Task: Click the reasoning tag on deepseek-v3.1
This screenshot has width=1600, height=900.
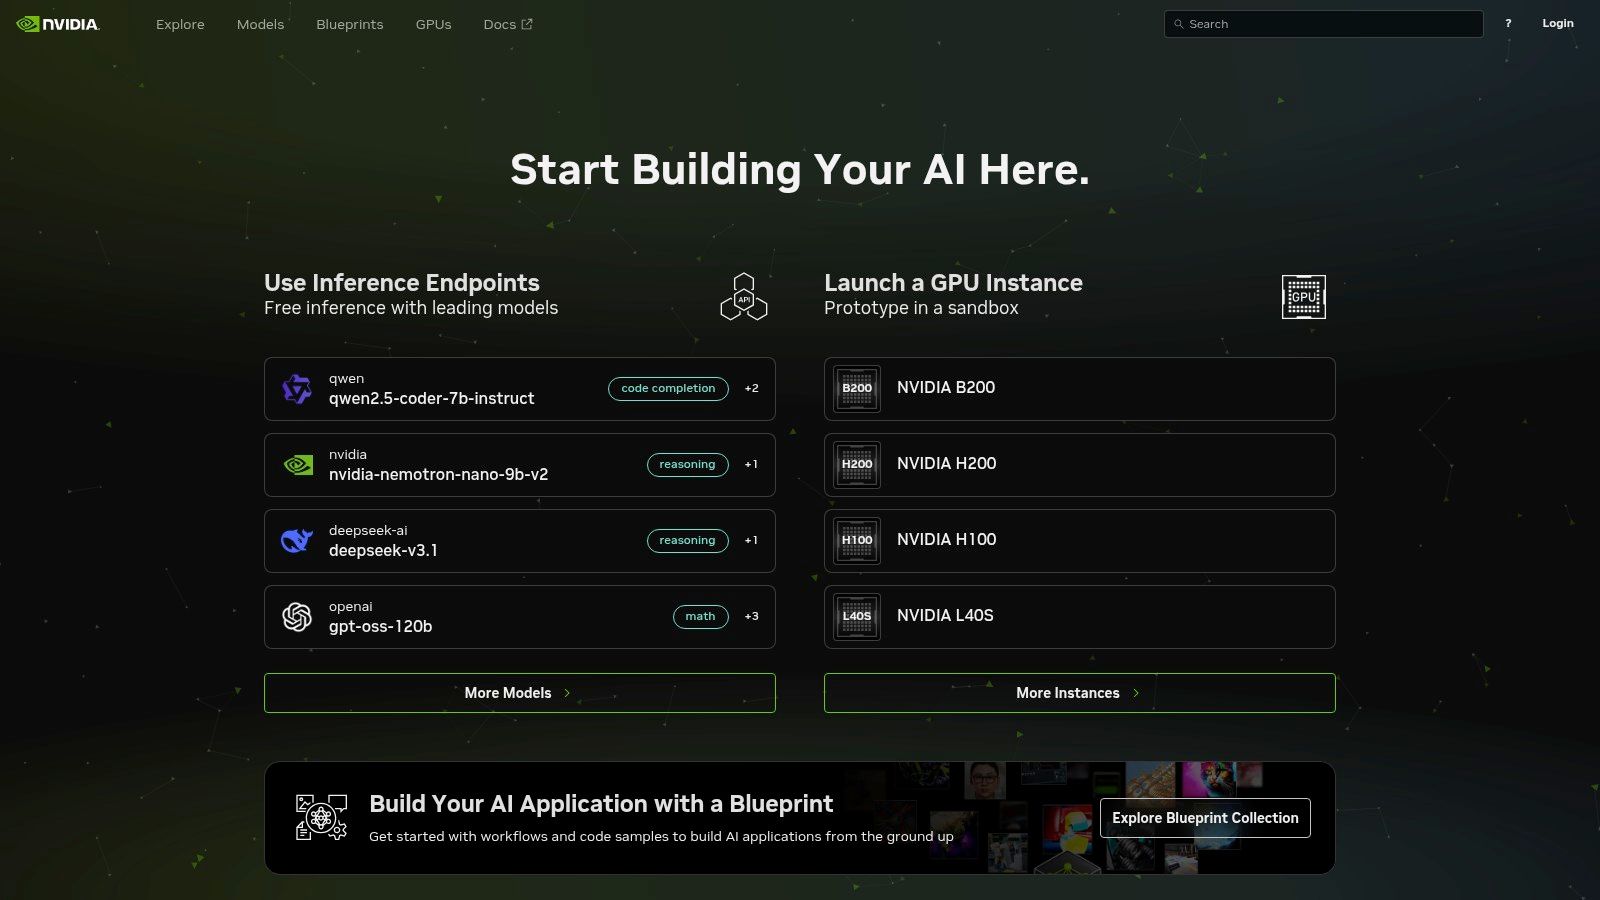Action: [x=687, y=540]
